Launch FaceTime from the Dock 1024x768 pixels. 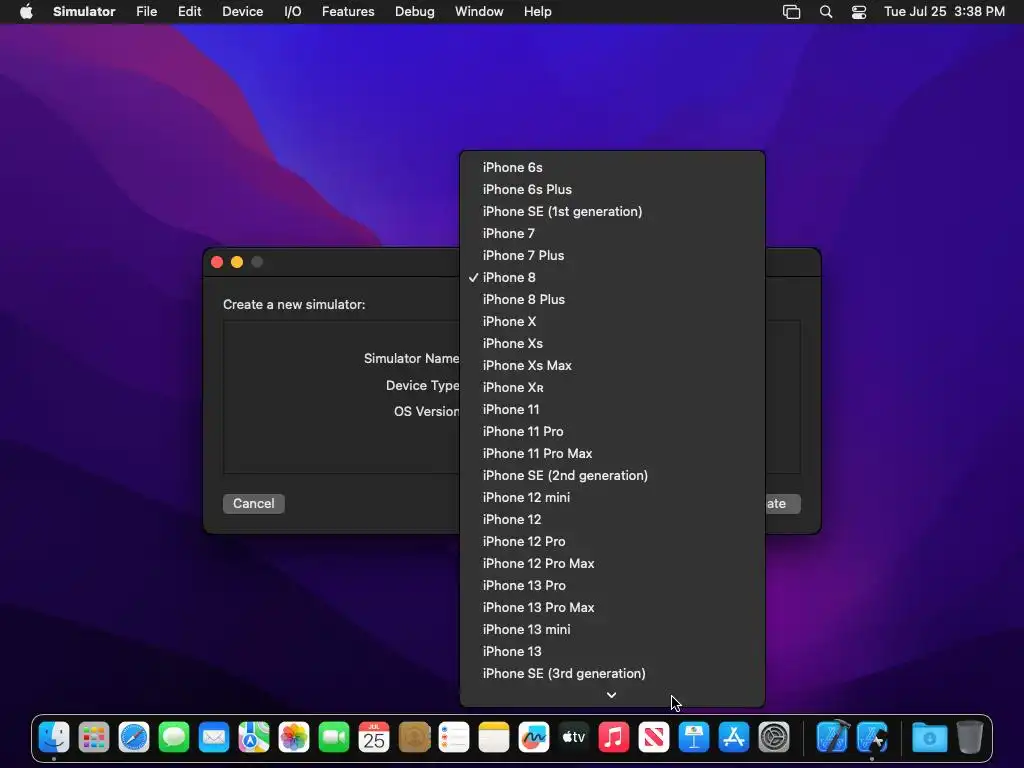coord(334,738)
